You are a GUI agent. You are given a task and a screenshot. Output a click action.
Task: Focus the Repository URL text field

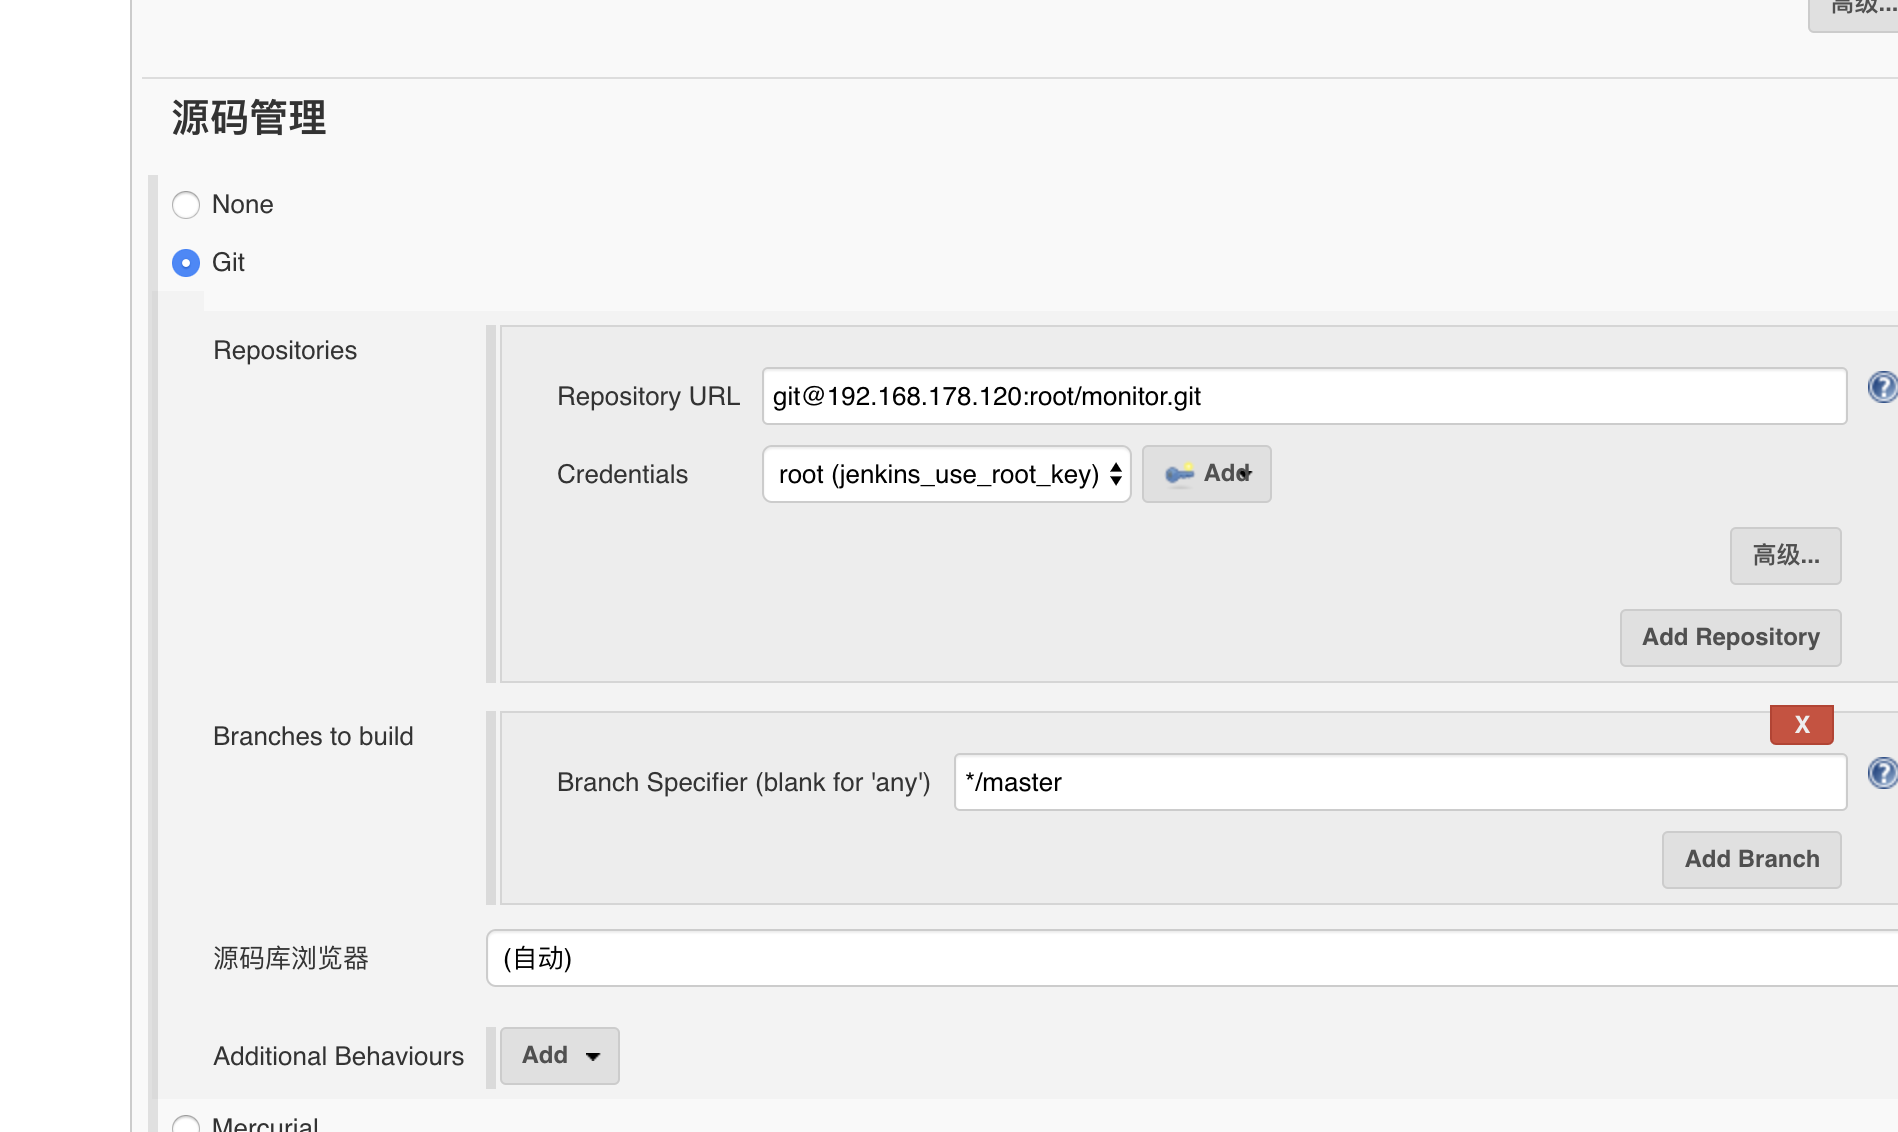[1304, 396]
